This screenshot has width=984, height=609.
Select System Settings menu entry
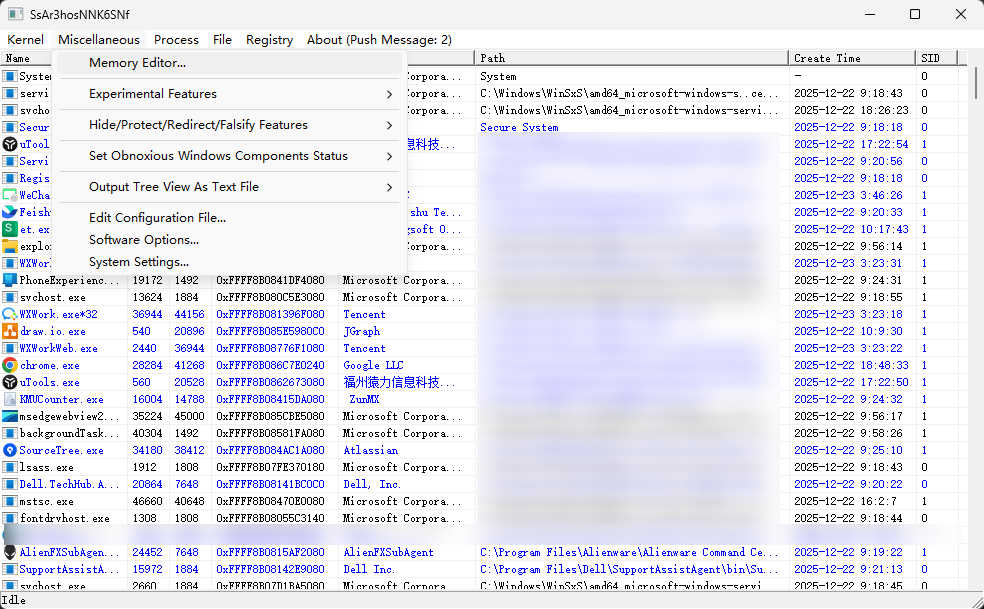138,262
